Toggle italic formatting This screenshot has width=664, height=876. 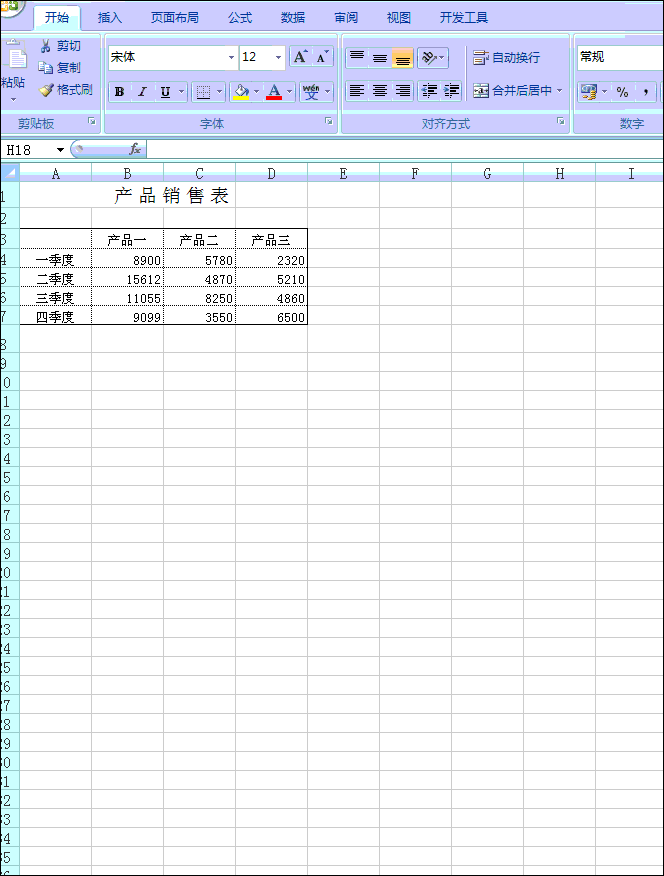point(142,92)
